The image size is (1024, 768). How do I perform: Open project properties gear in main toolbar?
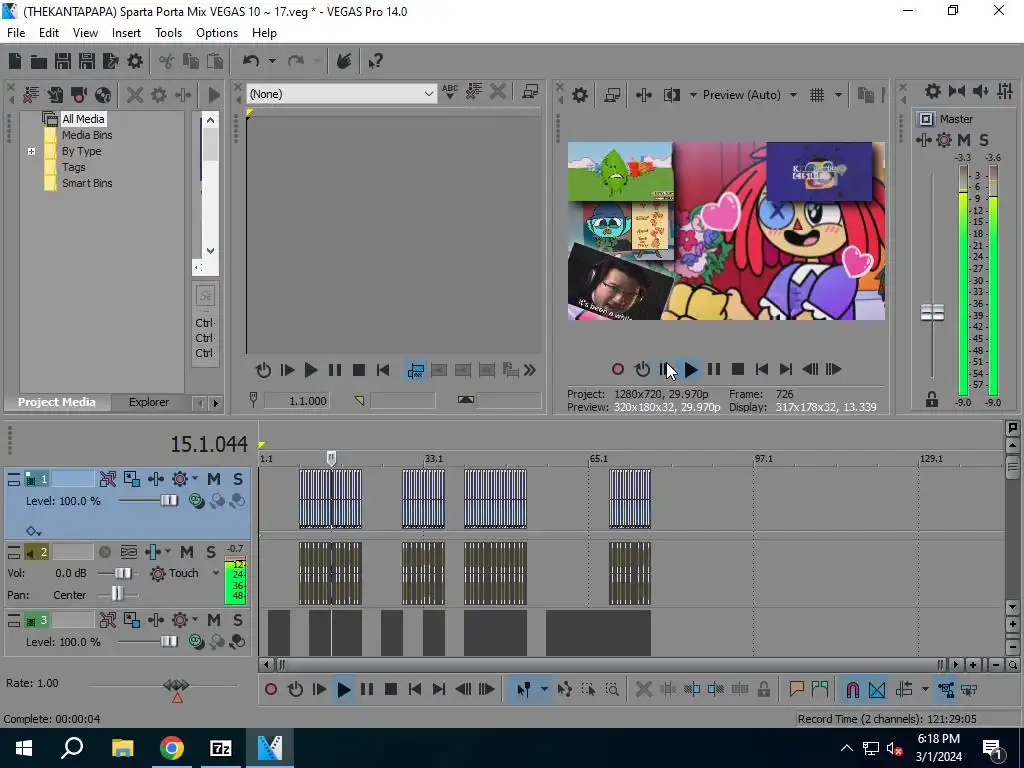[135, 61]
